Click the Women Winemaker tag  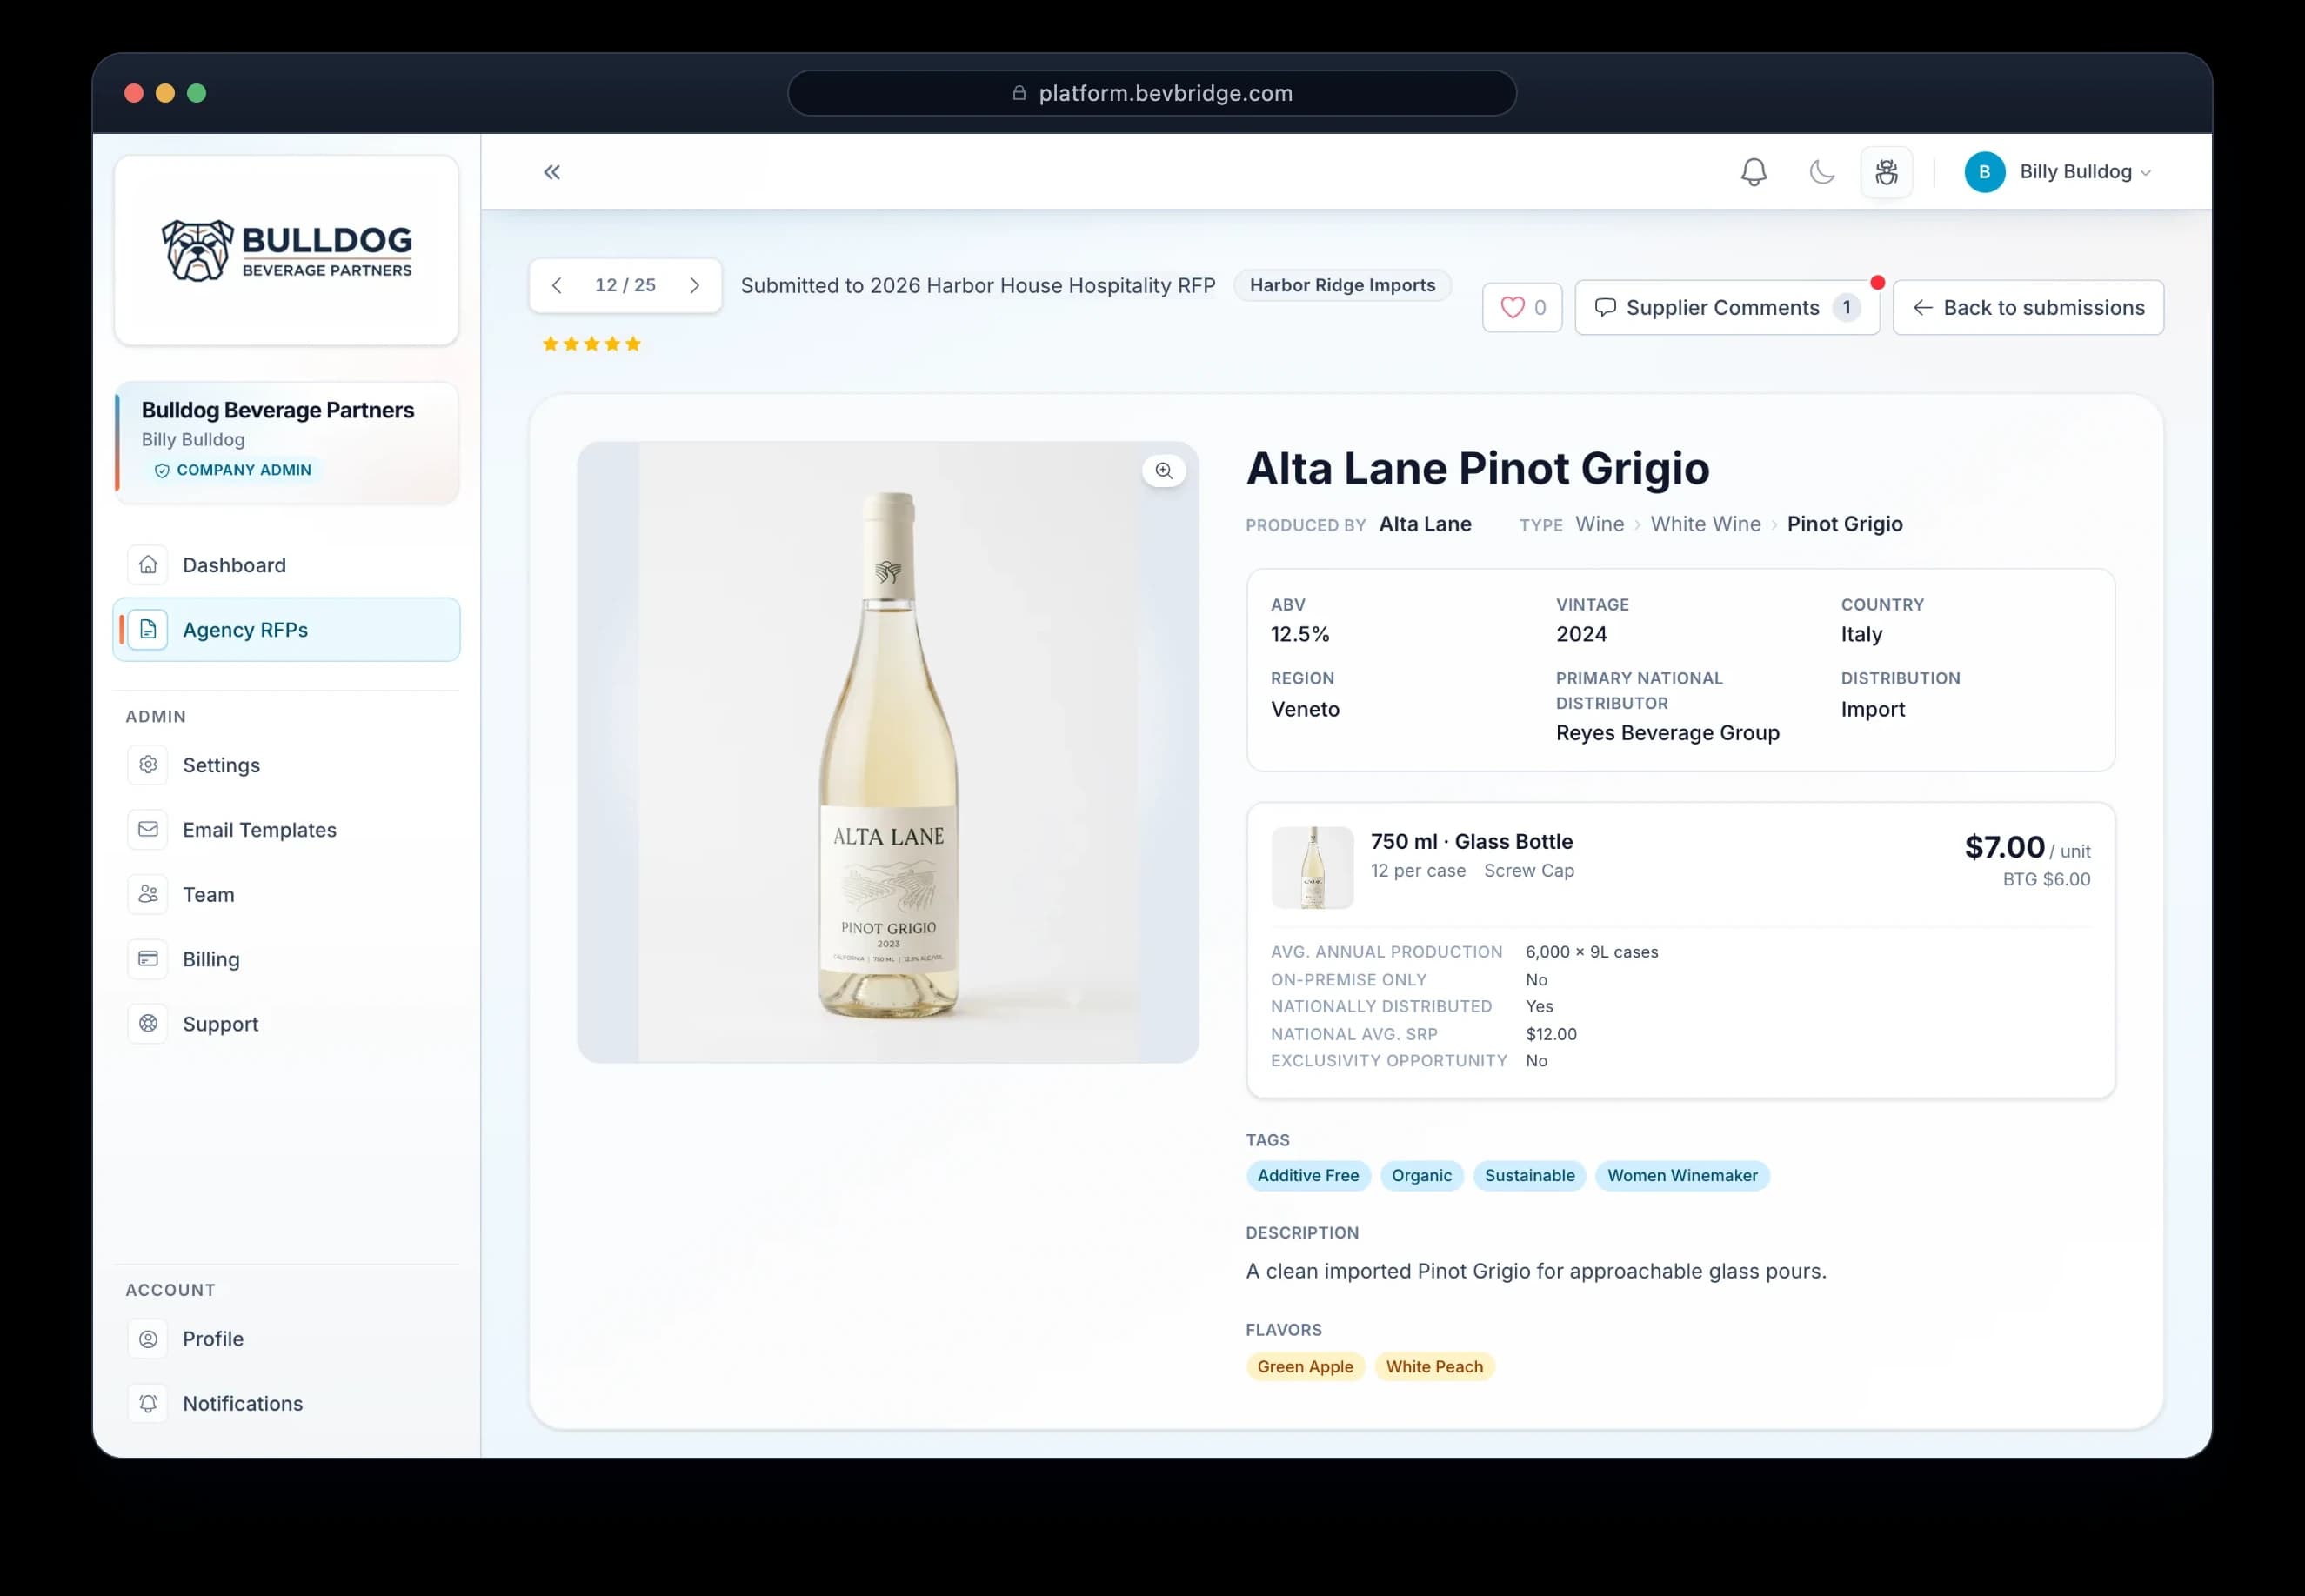pos(1682,1176)
